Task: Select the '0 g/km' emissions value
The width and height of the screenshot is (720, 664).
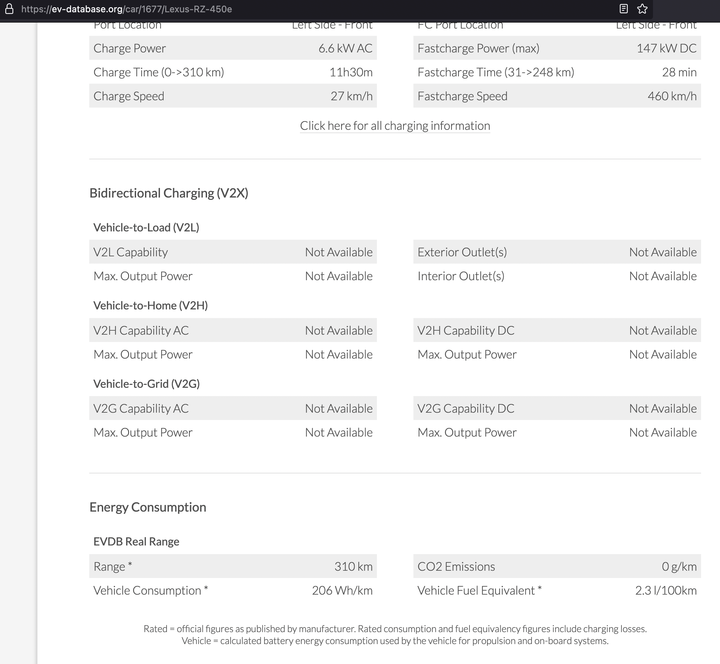Action: click(679, 566)
